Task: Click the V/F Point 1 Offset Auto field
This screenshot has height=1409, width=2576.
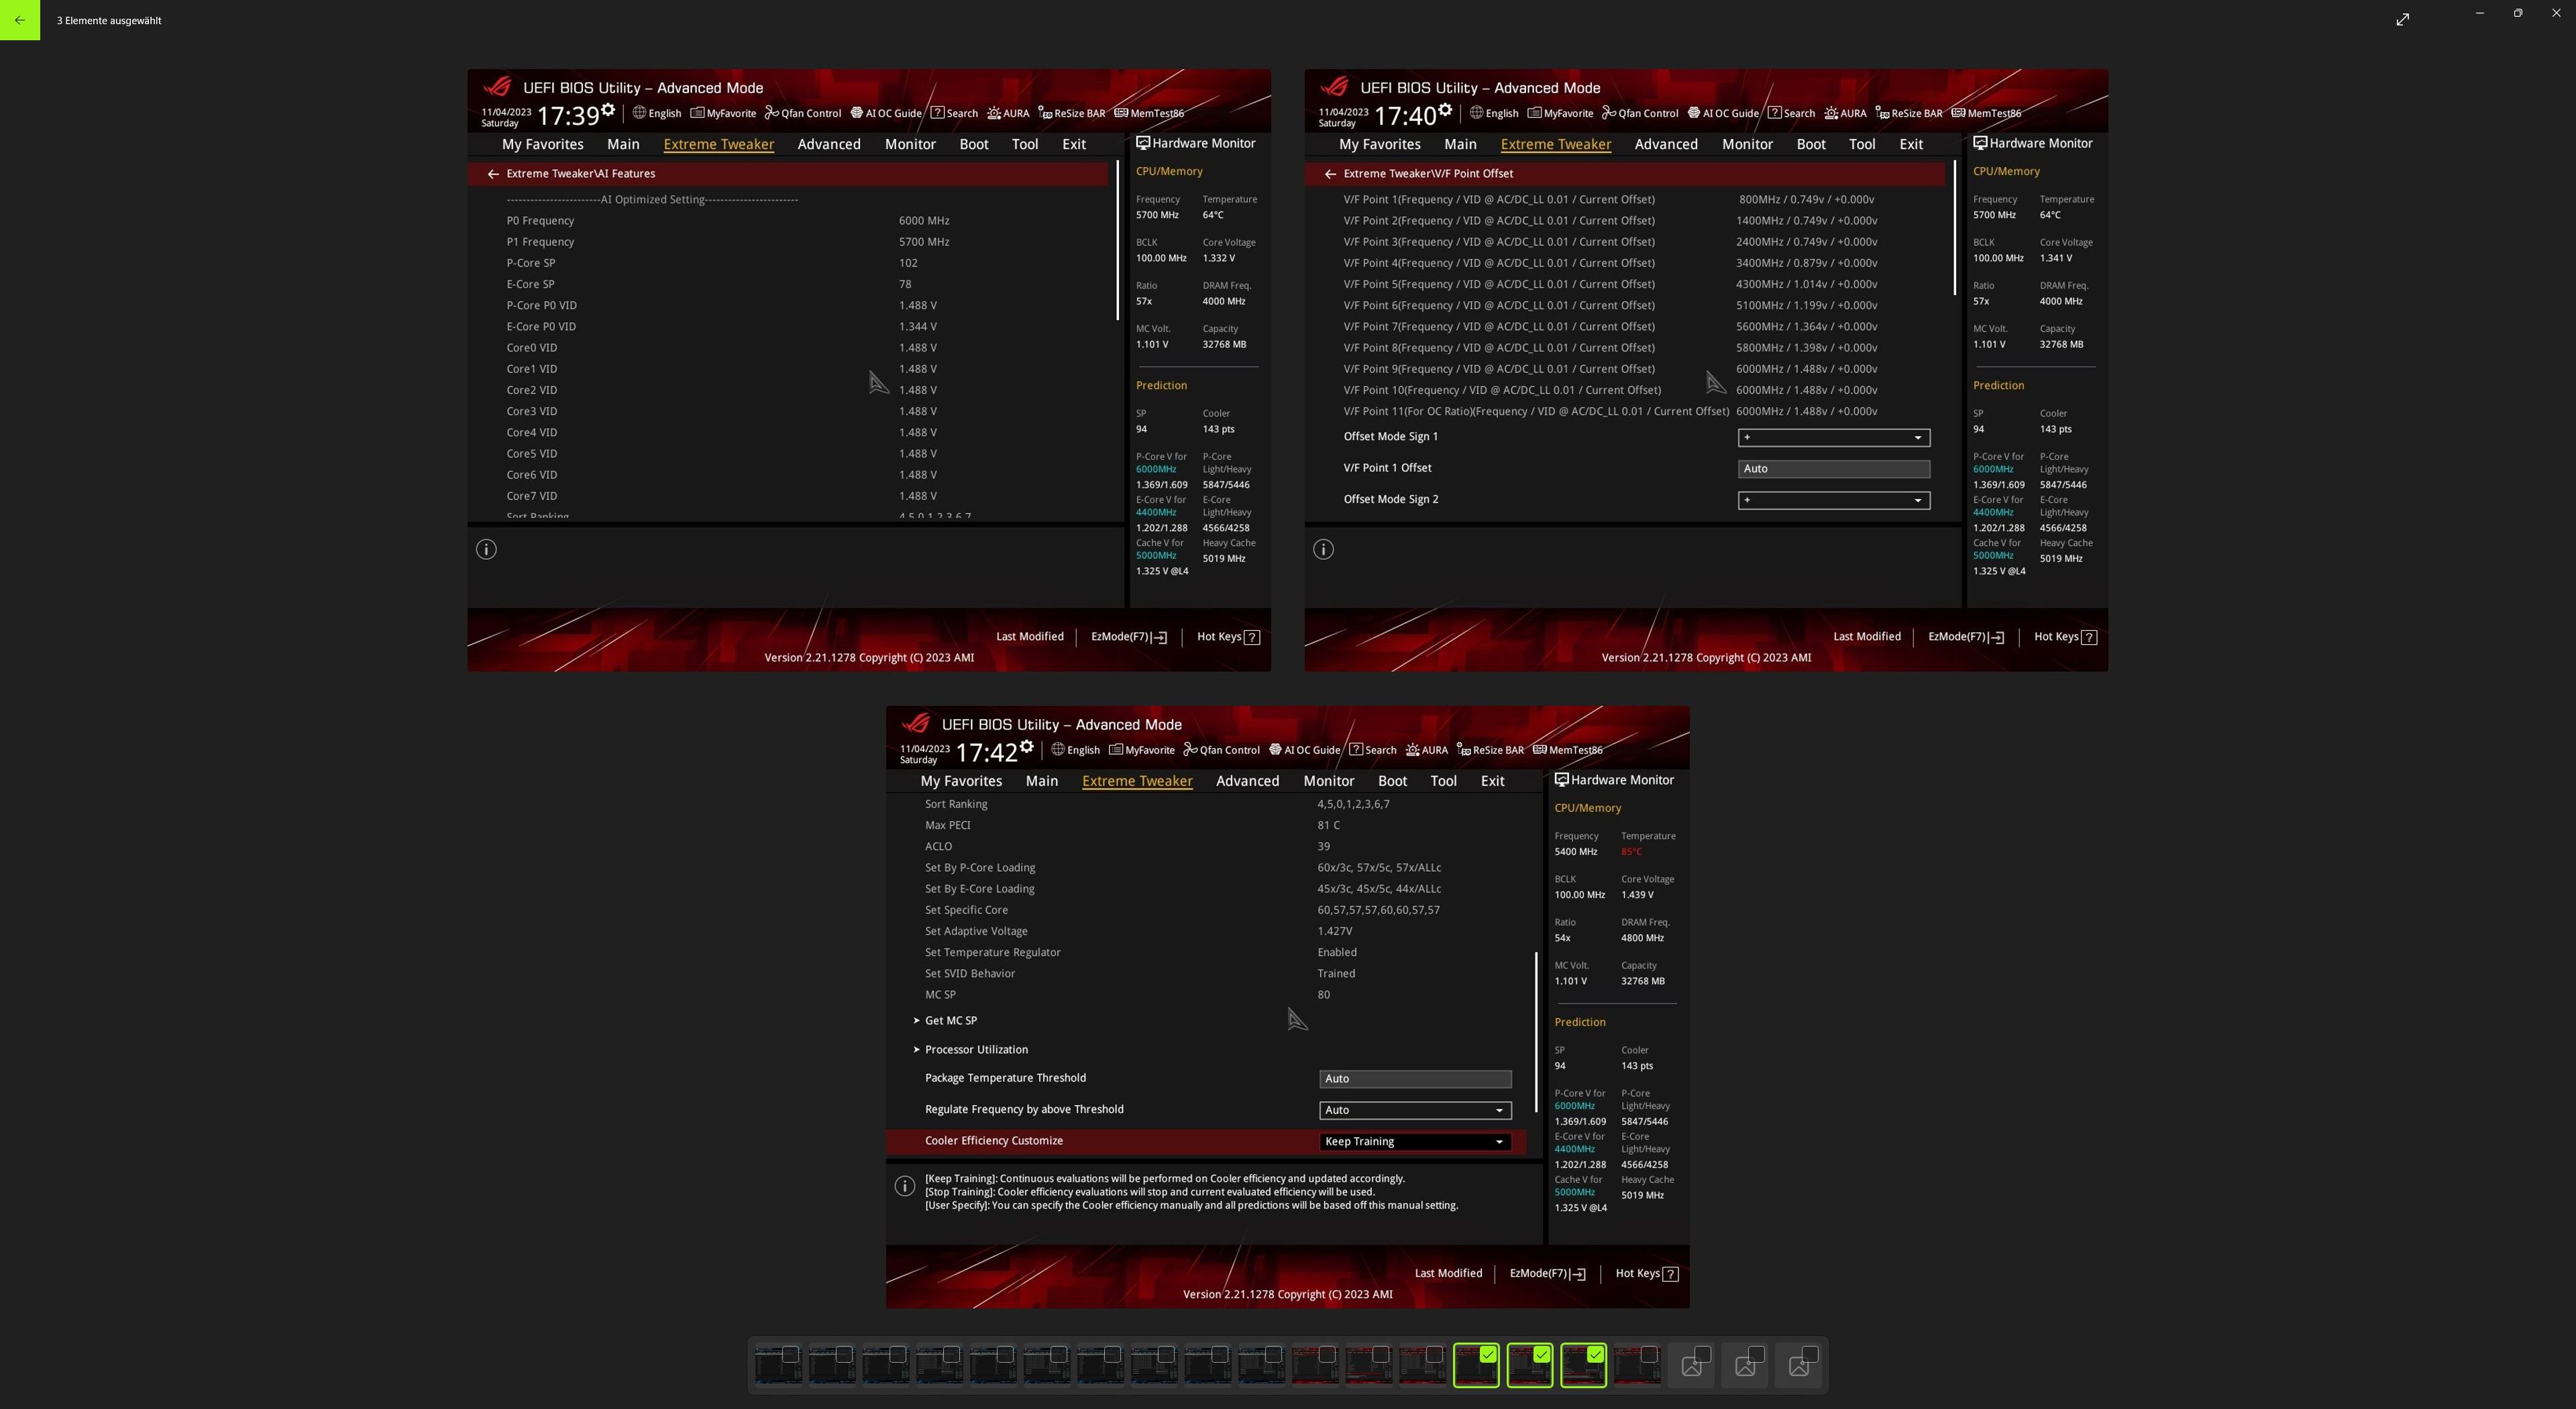Action: point(1833,468)
